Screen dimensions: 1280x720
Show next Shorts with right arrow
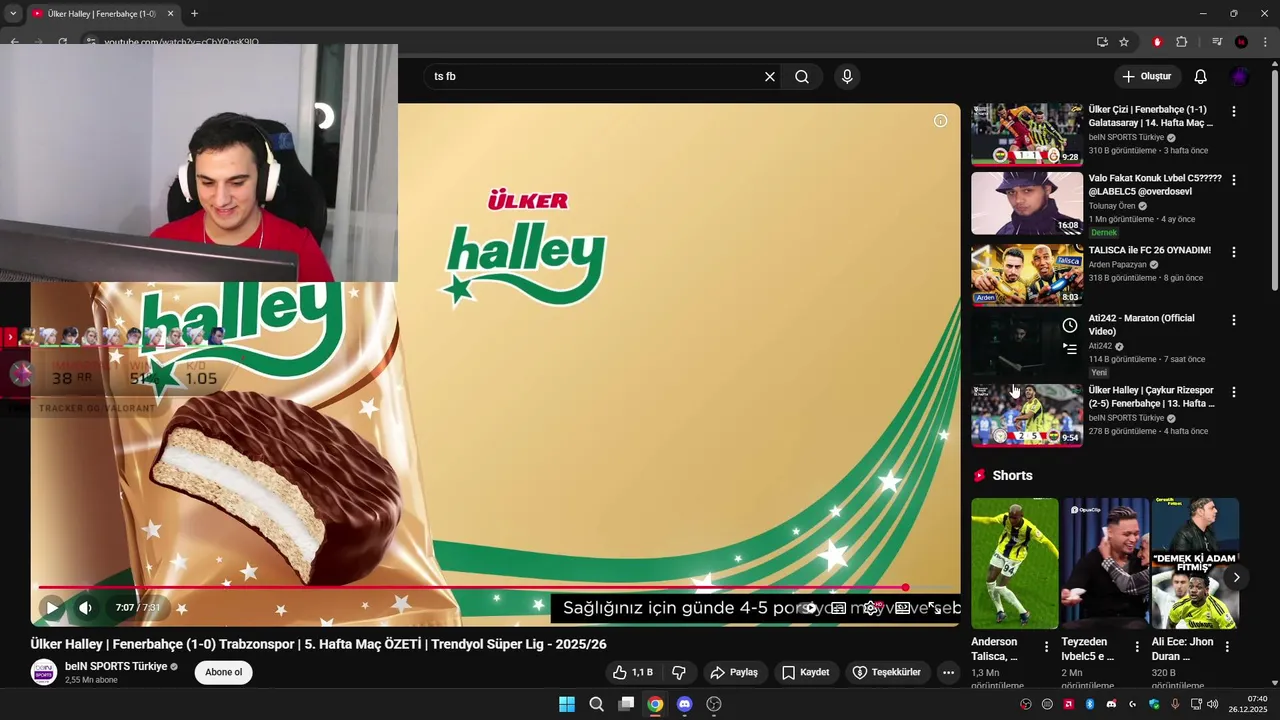point(1236,577)
